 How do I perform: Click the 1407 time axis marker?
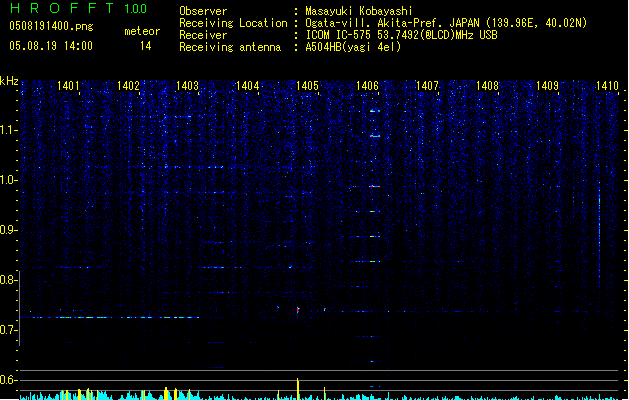[x=427, y=86]
